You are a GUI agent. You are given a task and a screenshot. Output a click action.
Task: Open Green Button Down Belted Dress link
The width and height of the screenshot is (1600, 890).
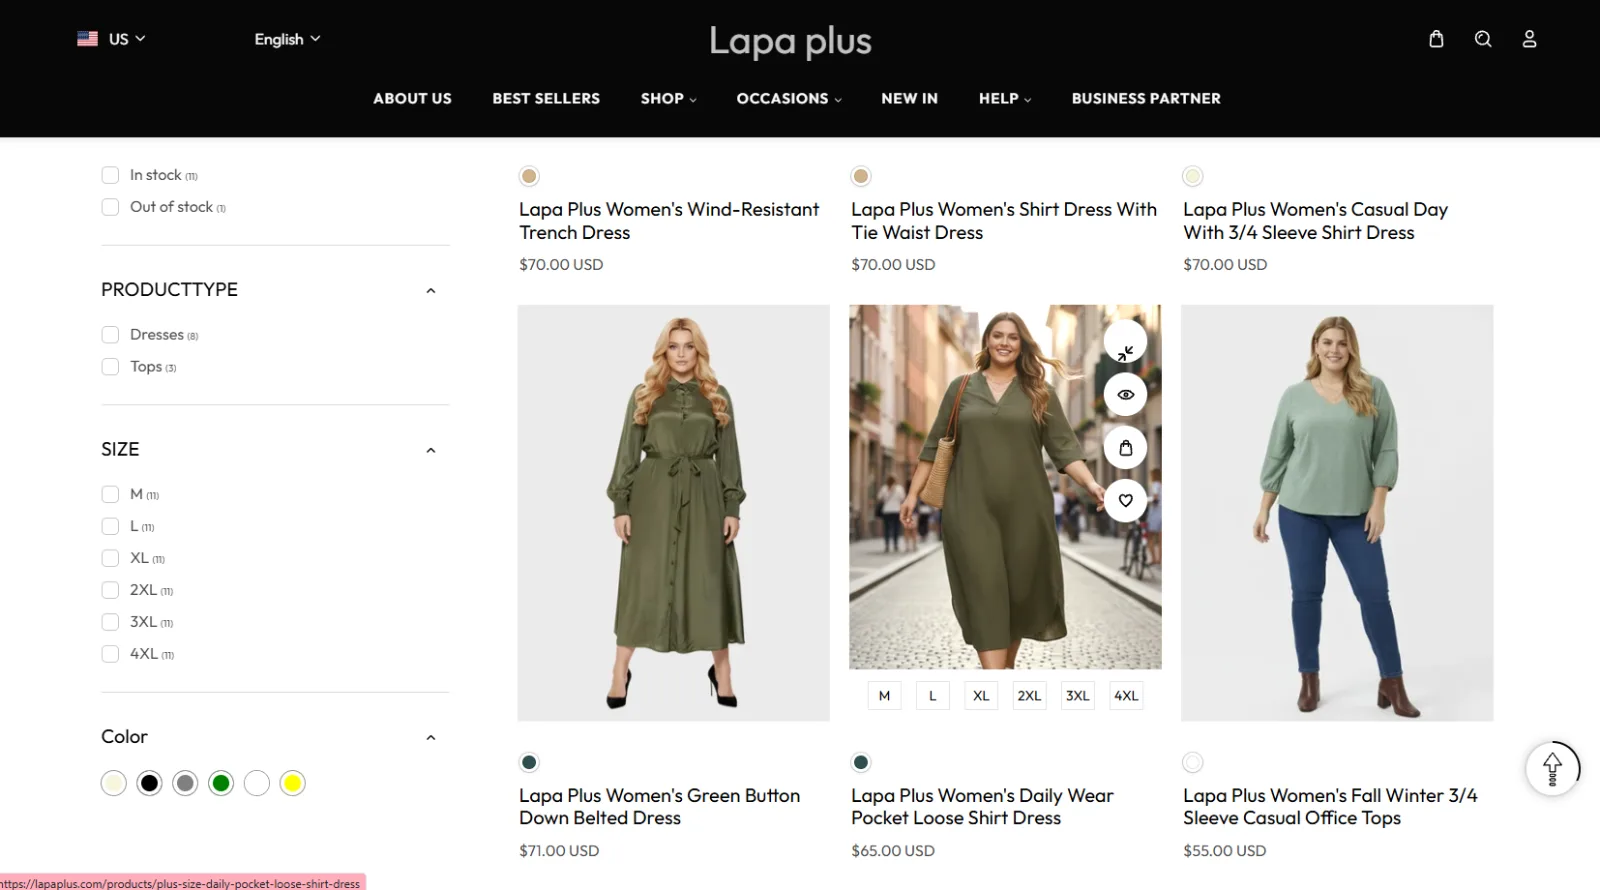pyautogui.click(x=660, y=807)
